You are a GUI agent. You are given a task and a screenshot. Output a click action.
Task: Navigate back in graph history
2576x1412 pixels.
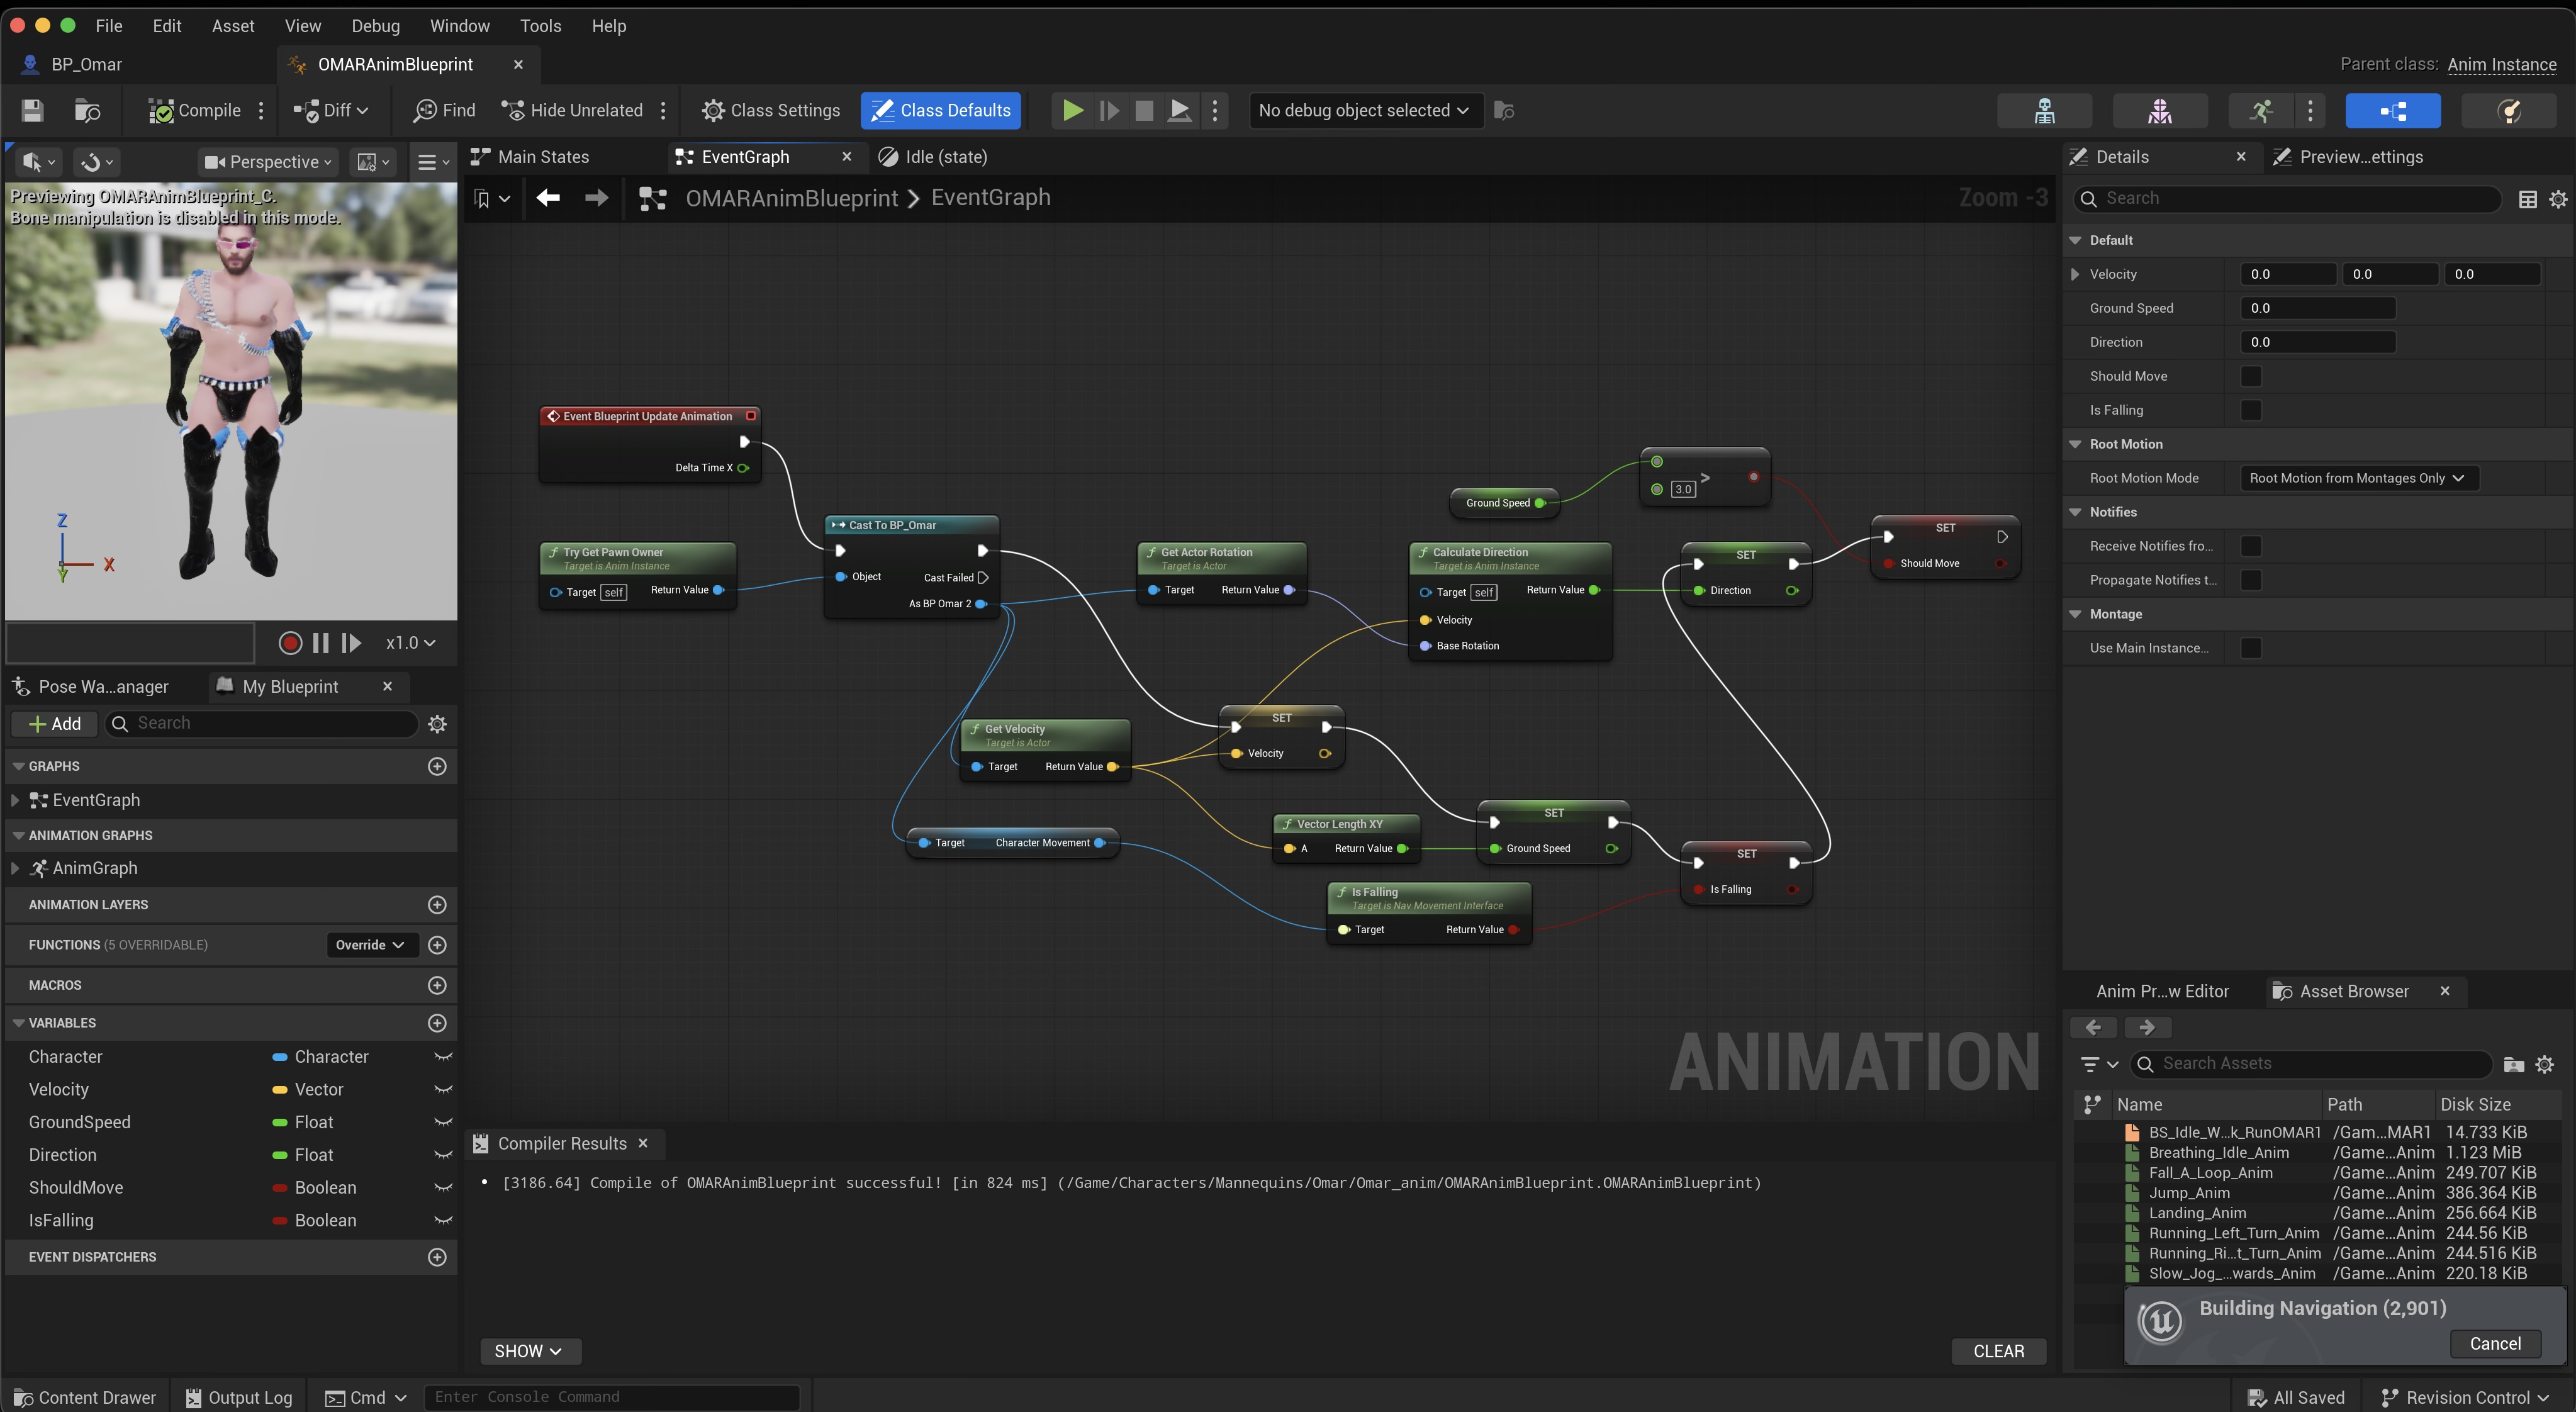pos(547,198)
